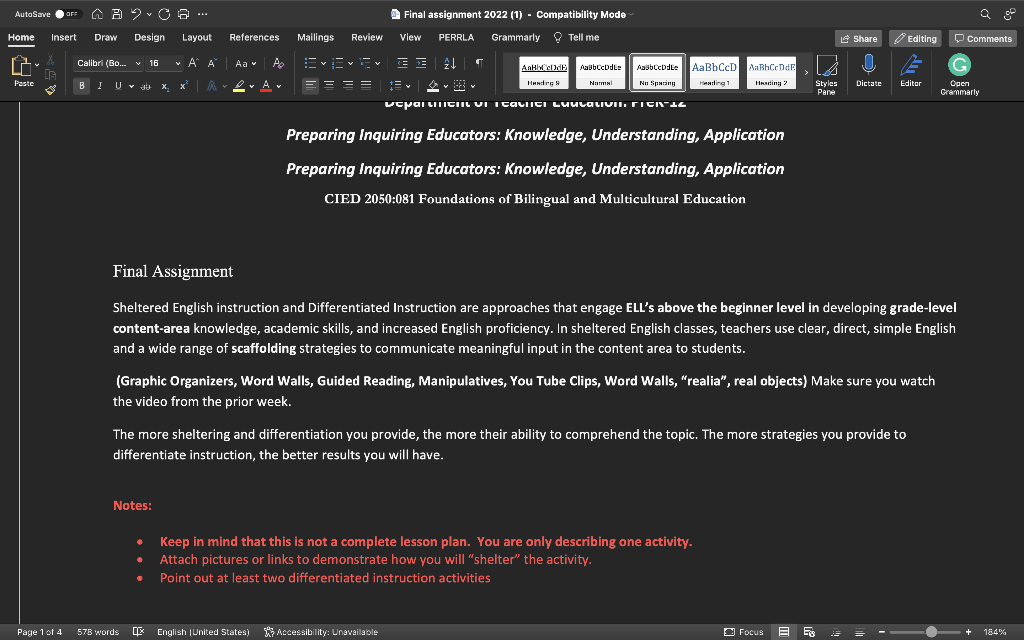Open the highlight color dropdown arrow
The width and height of the screenshot is (1024, 640).
click(250, 85)
